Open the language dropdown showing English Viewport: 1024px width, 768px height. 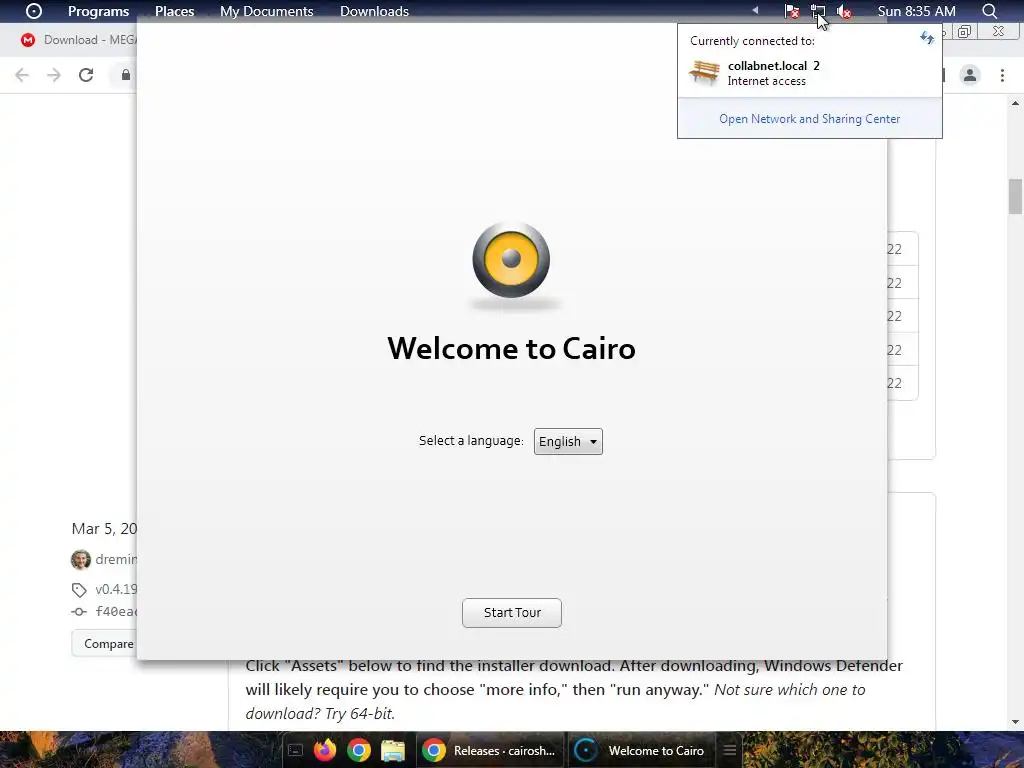[568, 441]
